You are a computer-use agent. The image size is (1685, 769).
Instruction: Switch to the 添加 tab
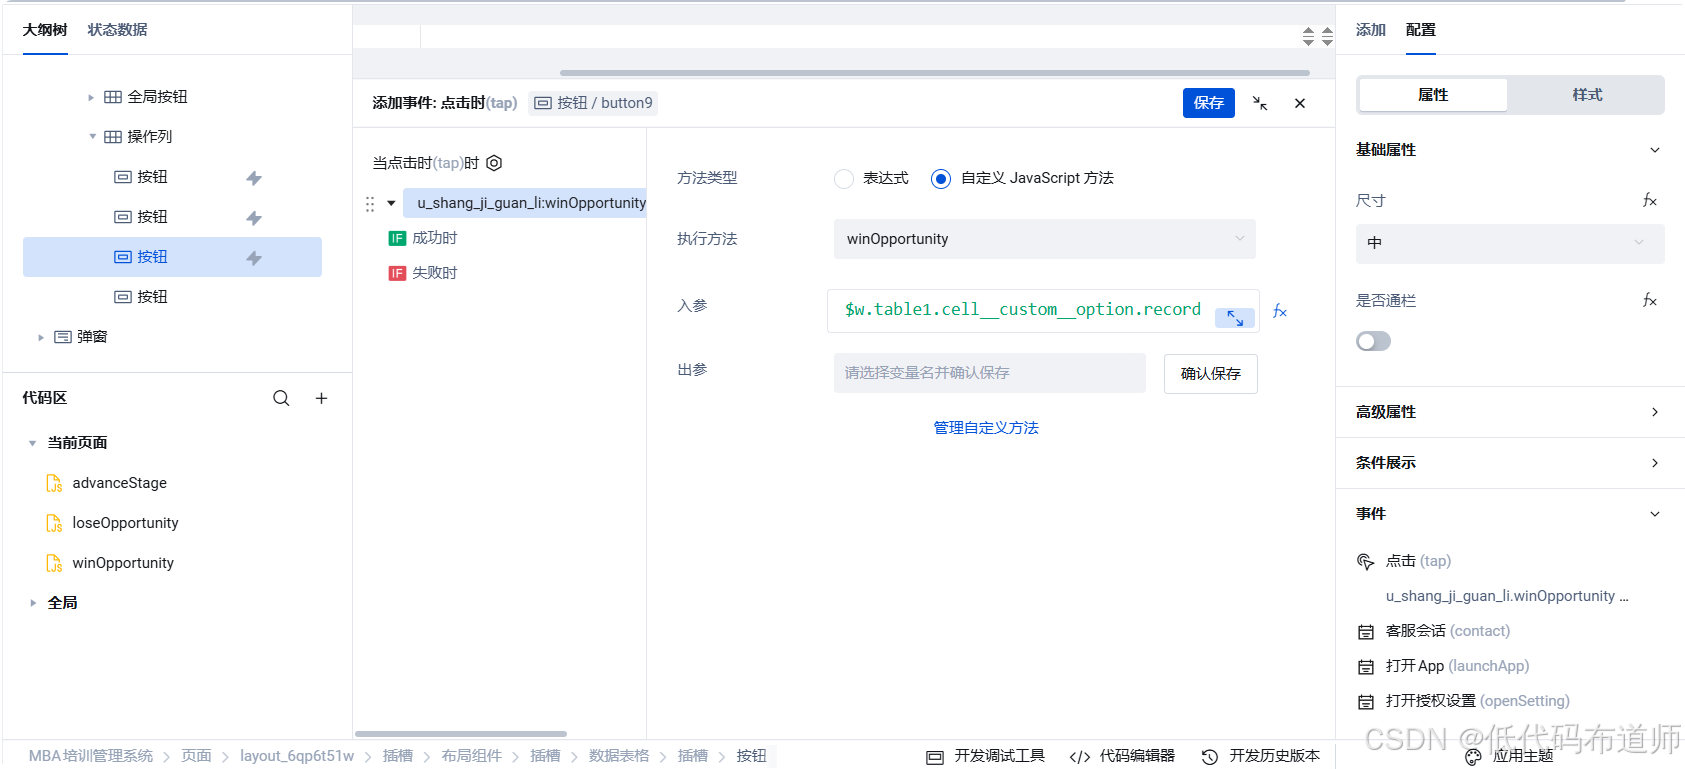click(1371, 30)
